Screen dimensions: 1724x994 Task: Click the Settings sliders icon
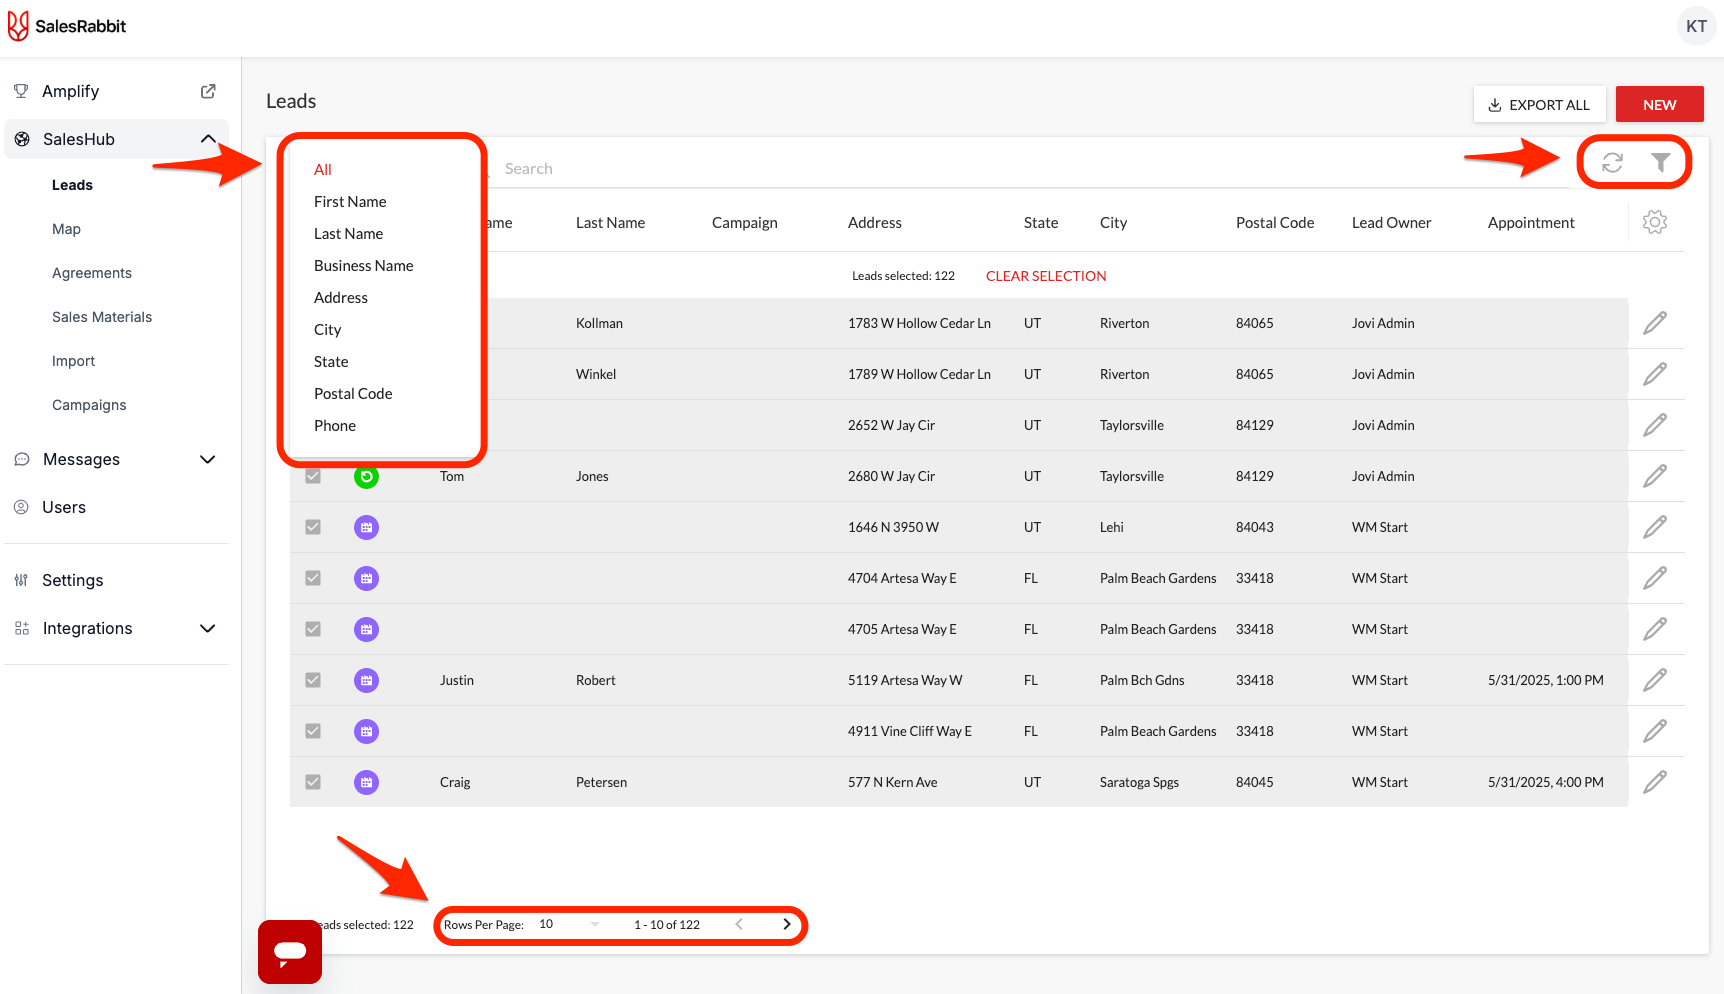(x=21, y=580)
